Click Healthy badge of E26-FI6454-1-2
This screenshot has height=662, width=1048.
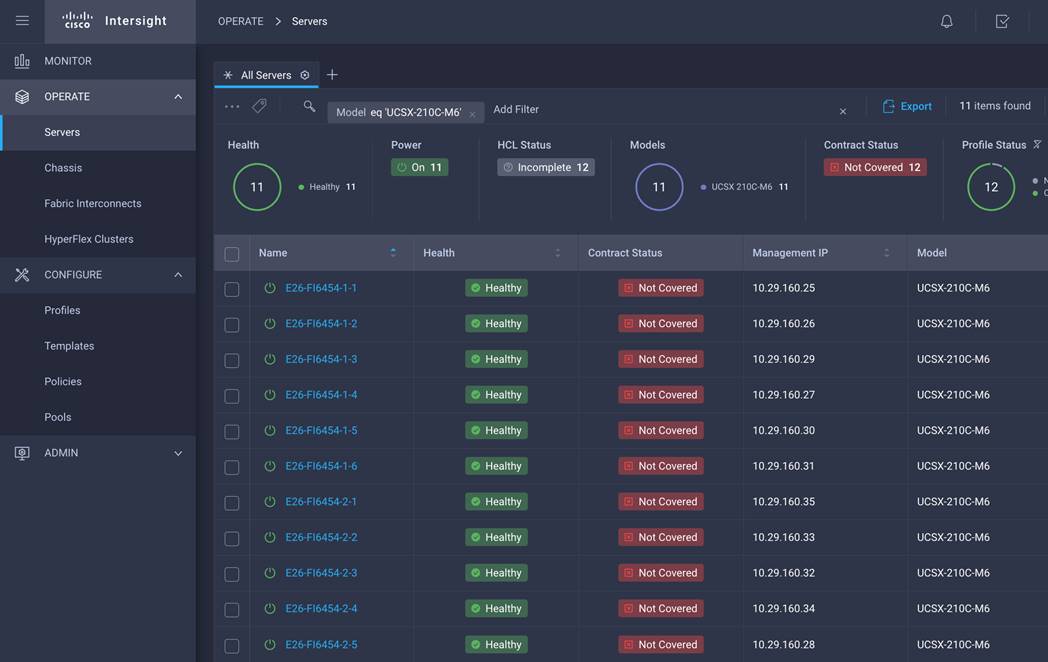(496, 324)
